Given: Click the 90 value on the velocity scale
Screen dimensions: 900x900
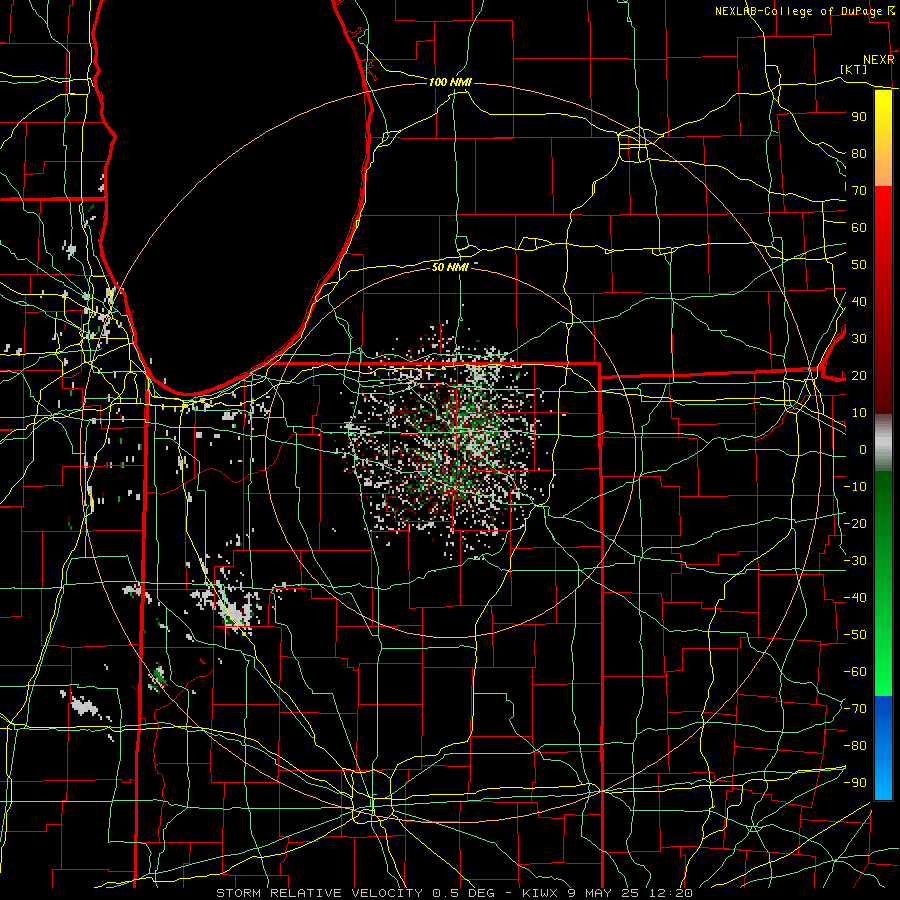Looking at the screenshot, I should coord(859,117).
